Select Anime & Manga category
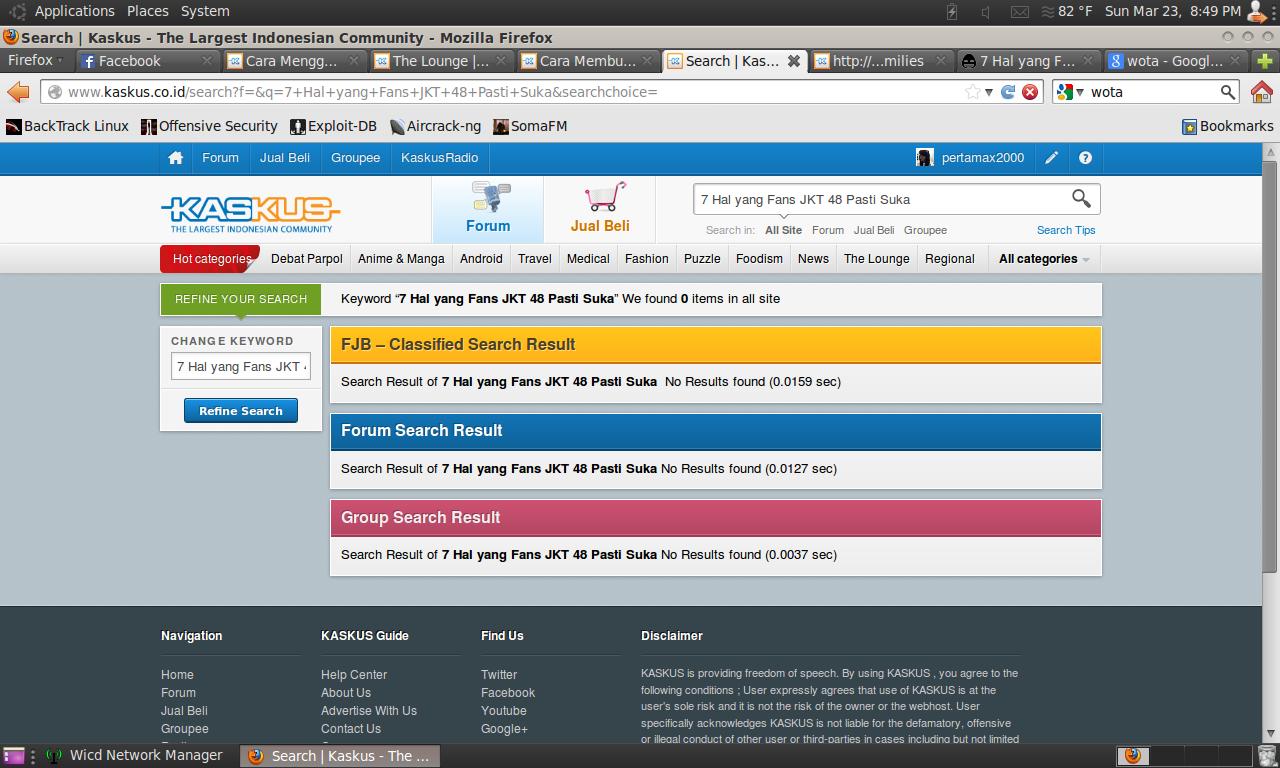This screenshot has height=768, width=1280. [x=401, y=259]
